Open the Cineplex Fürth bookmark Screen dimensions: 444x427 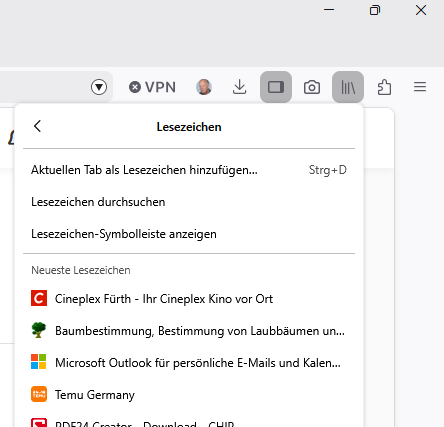[x=189, y=299]
